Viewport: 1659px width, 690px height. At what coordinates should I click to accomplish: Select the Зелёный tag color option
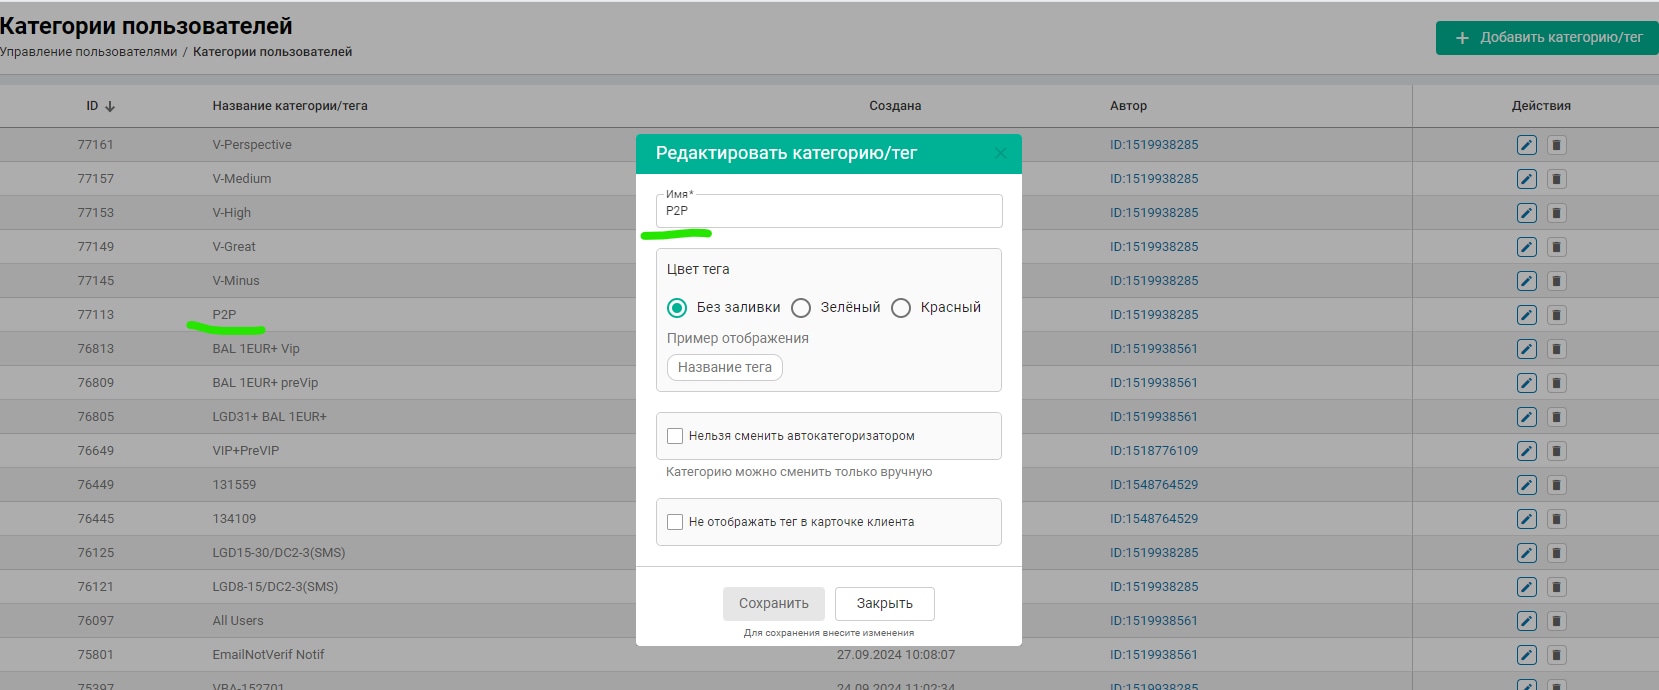[x=801, y=308]
